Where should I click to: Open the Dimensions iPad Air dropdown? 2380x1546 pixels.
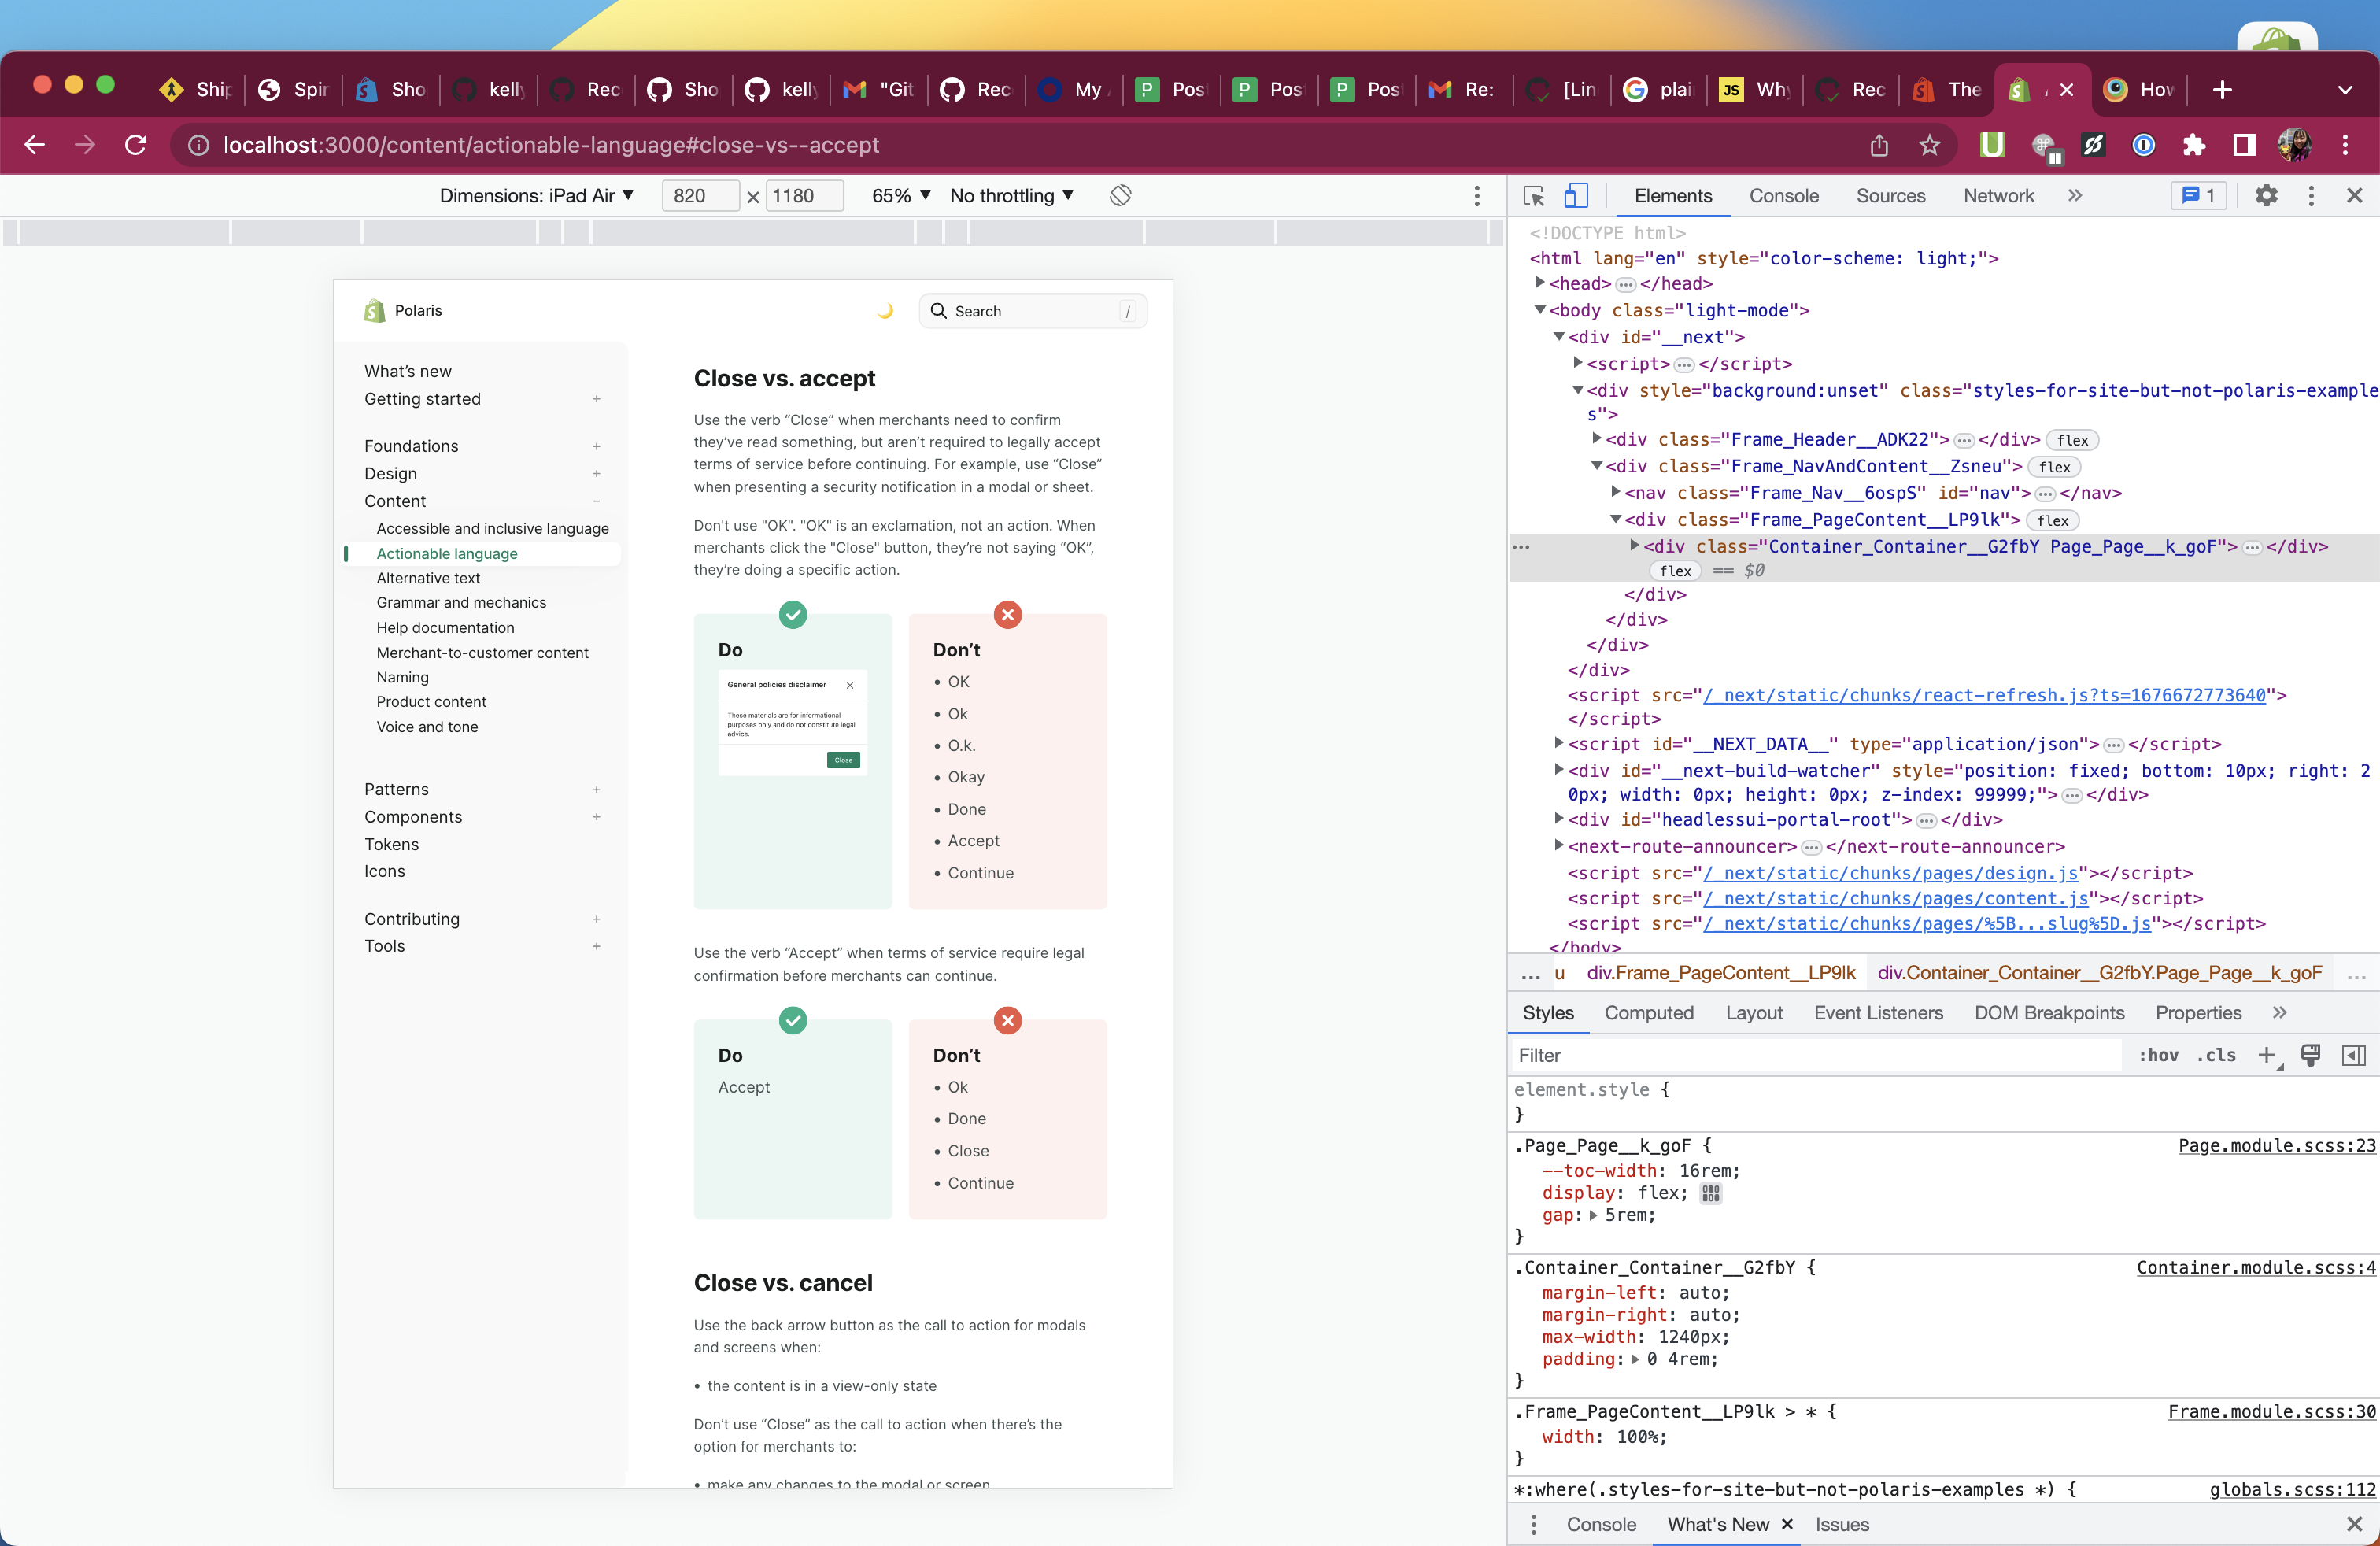point(537,196)
